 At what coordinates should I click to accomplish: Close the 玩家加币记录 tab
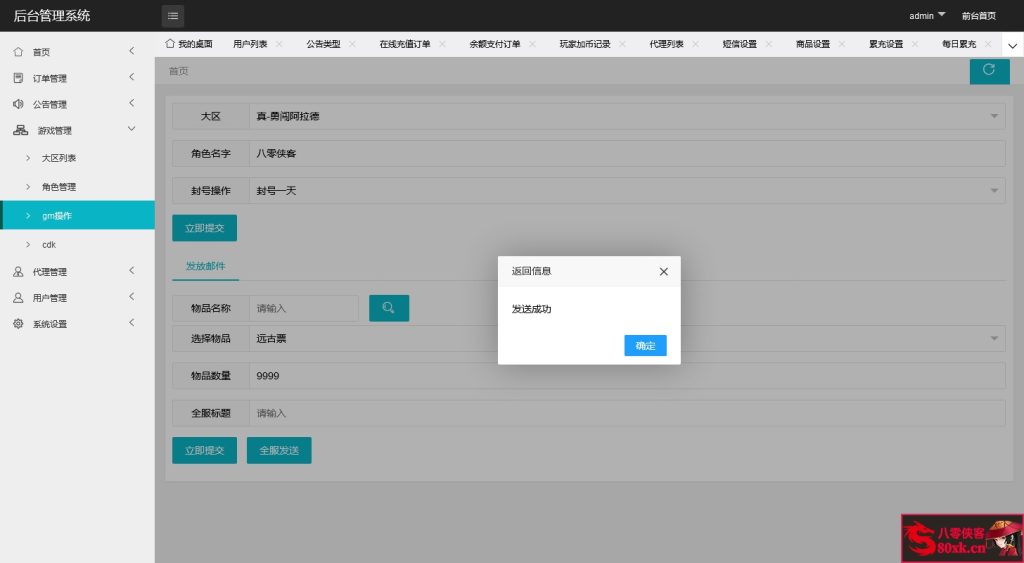[x=622, y=44]
